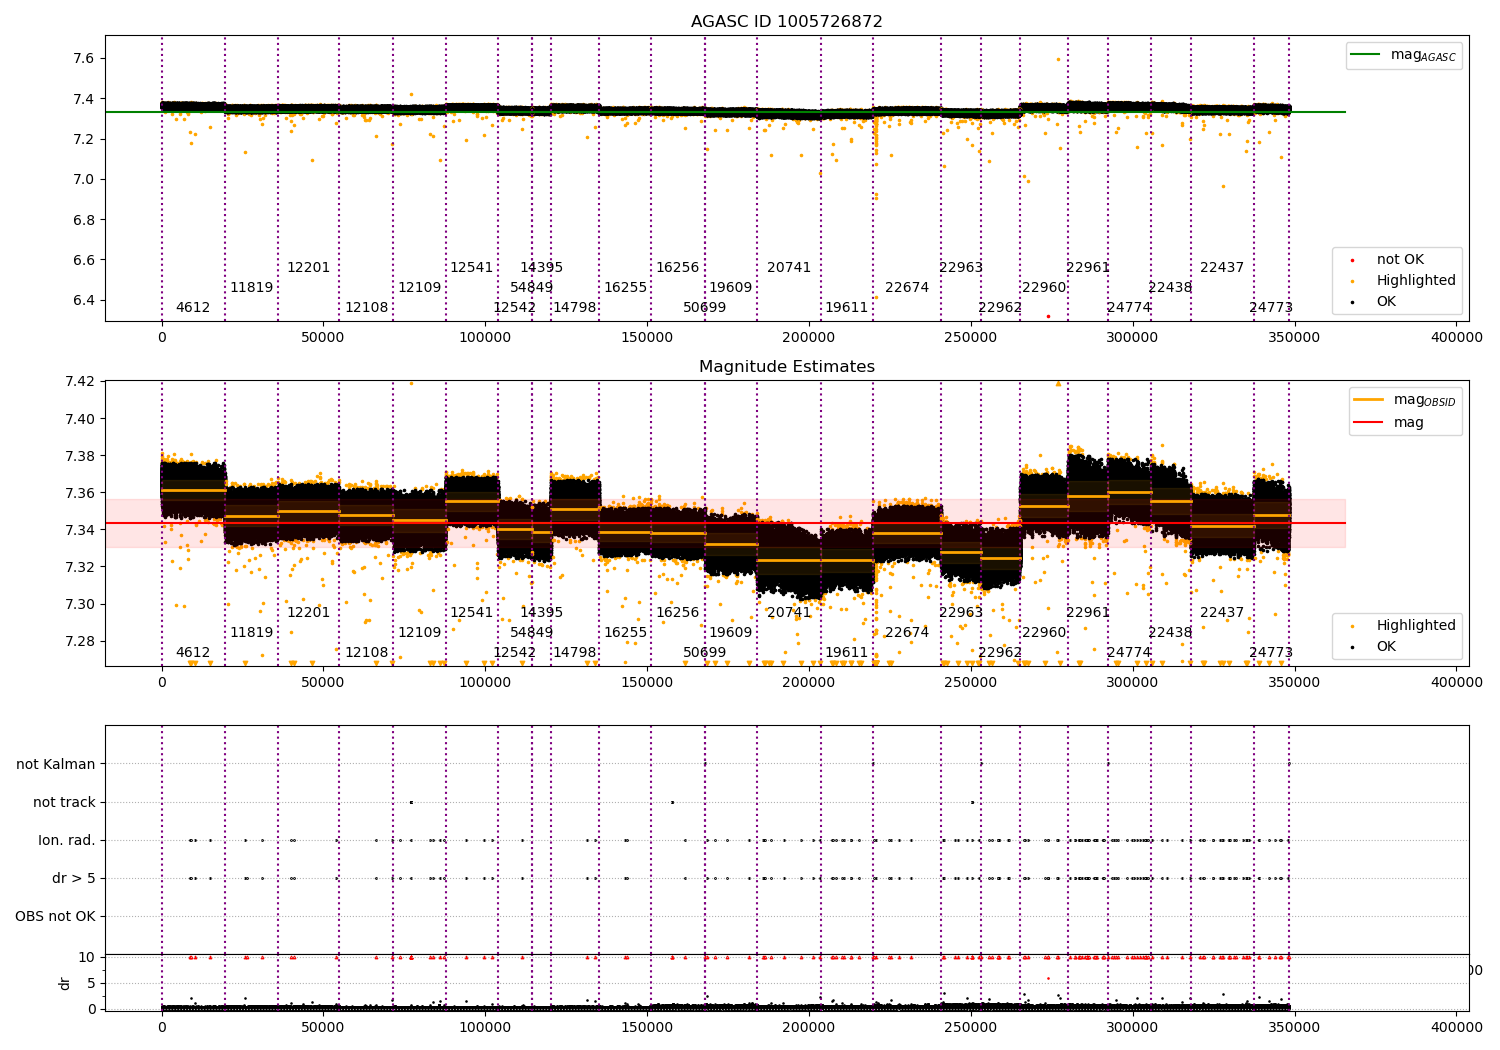Click the 10 tick on the dr axis
Image resolution: width=1500 pixels, height=1050 pixels.
[x=87, y=957]
